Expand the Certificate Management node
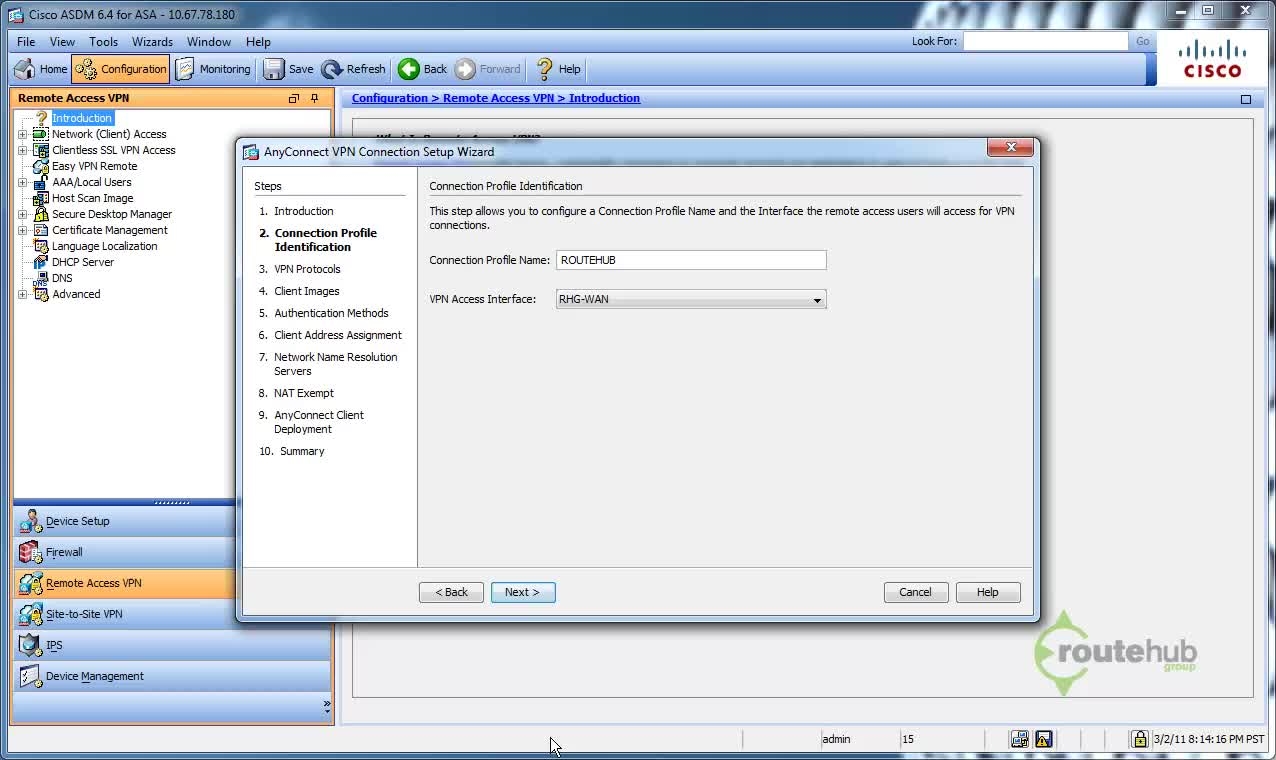 coord(22,230)
